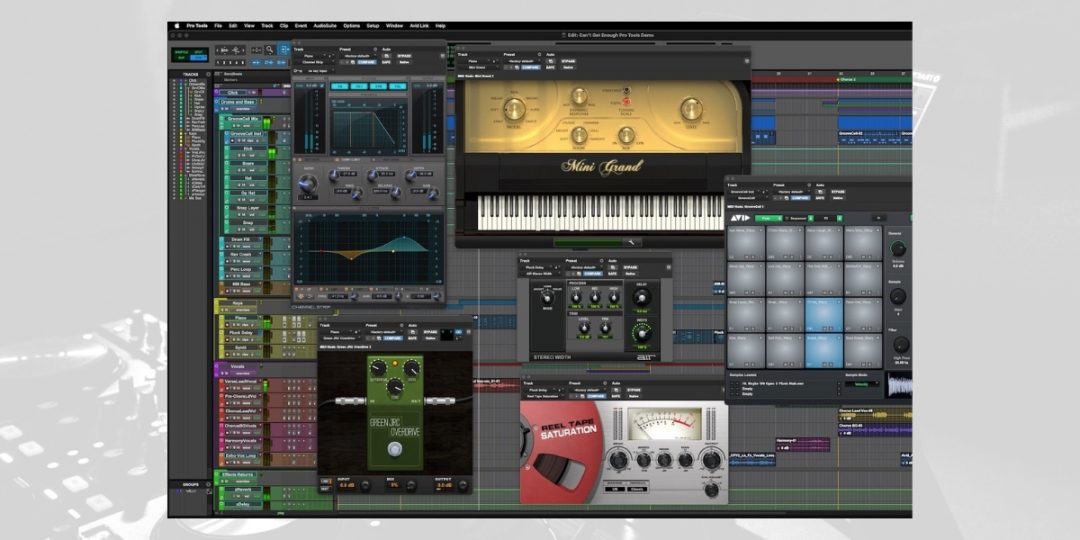Click the Stereo Width Width knob

[x=641, y=332]
